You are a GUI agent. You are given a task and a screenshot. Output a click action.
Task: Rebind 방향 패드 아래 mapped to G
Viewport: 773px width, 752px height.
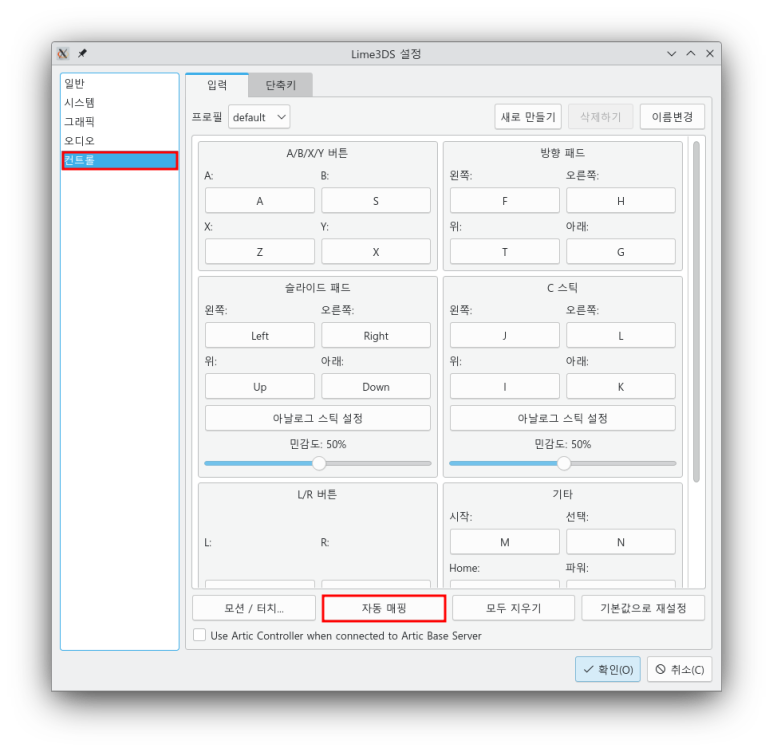621,251
